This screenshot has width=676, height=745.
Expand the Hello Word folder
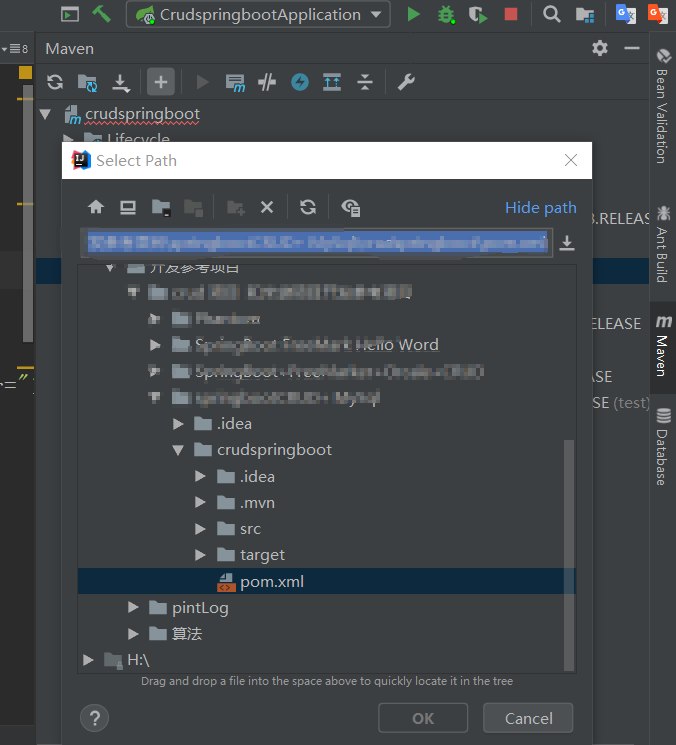pos(155,345)
